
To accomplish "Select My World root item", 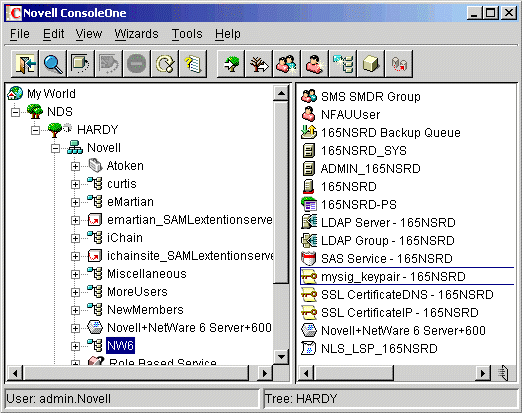I will [x=42, y=94].
